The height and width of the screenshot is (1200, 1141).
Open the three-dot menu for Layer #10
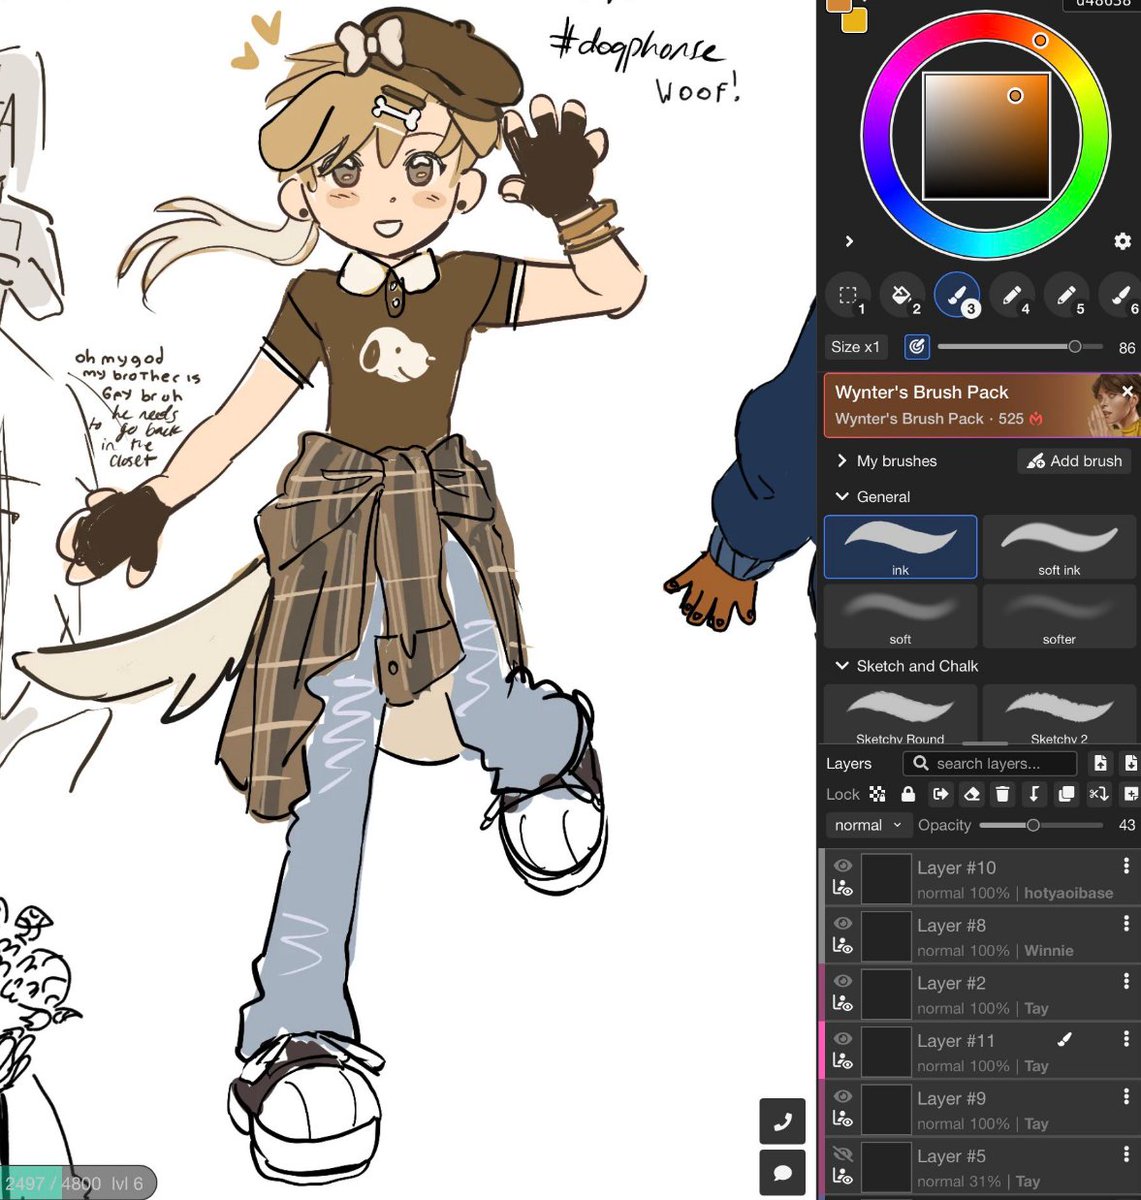[1126, 866]
